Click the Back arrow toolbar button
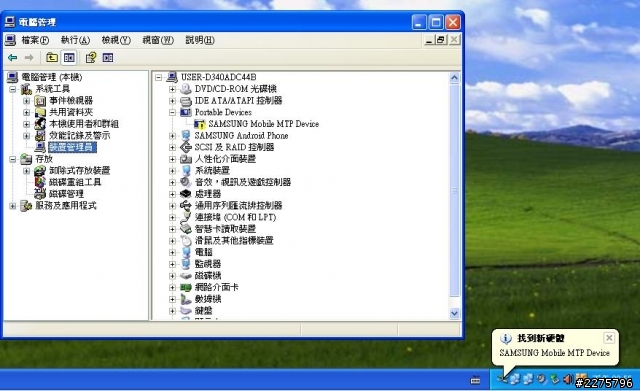This screenshot has height=391, width=640. coord(13,58)
